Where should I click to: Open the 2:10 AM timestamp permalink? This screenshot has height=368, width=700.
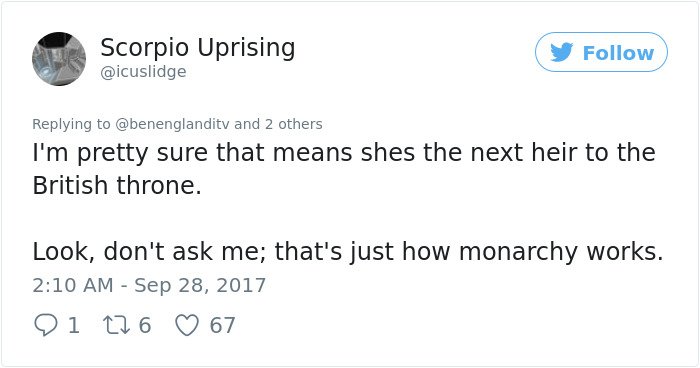(x=73, y=285)
